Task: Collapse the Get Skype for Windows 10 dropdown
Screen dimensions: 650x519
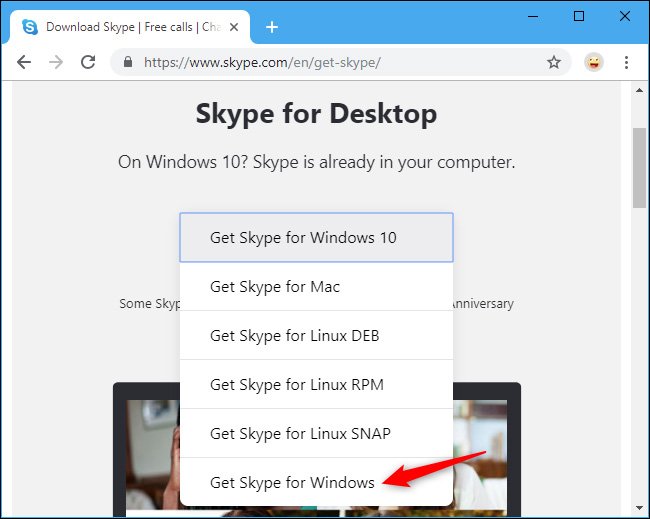Action: pos(316,238)
